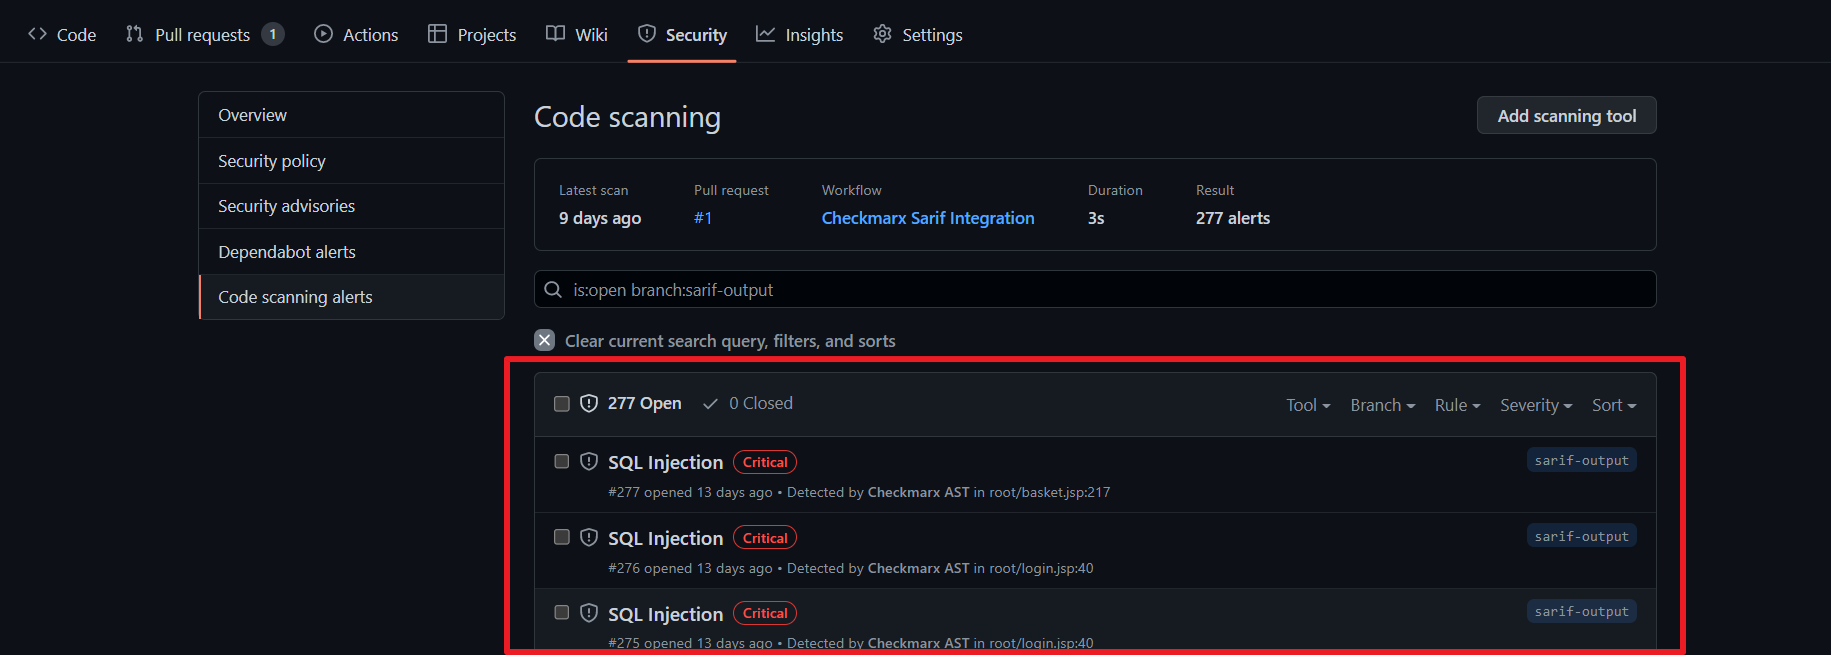Show the 0 Closed alerts
Image resolution: width=1831 pixels, height=655 pixels.
pos(748,403)
